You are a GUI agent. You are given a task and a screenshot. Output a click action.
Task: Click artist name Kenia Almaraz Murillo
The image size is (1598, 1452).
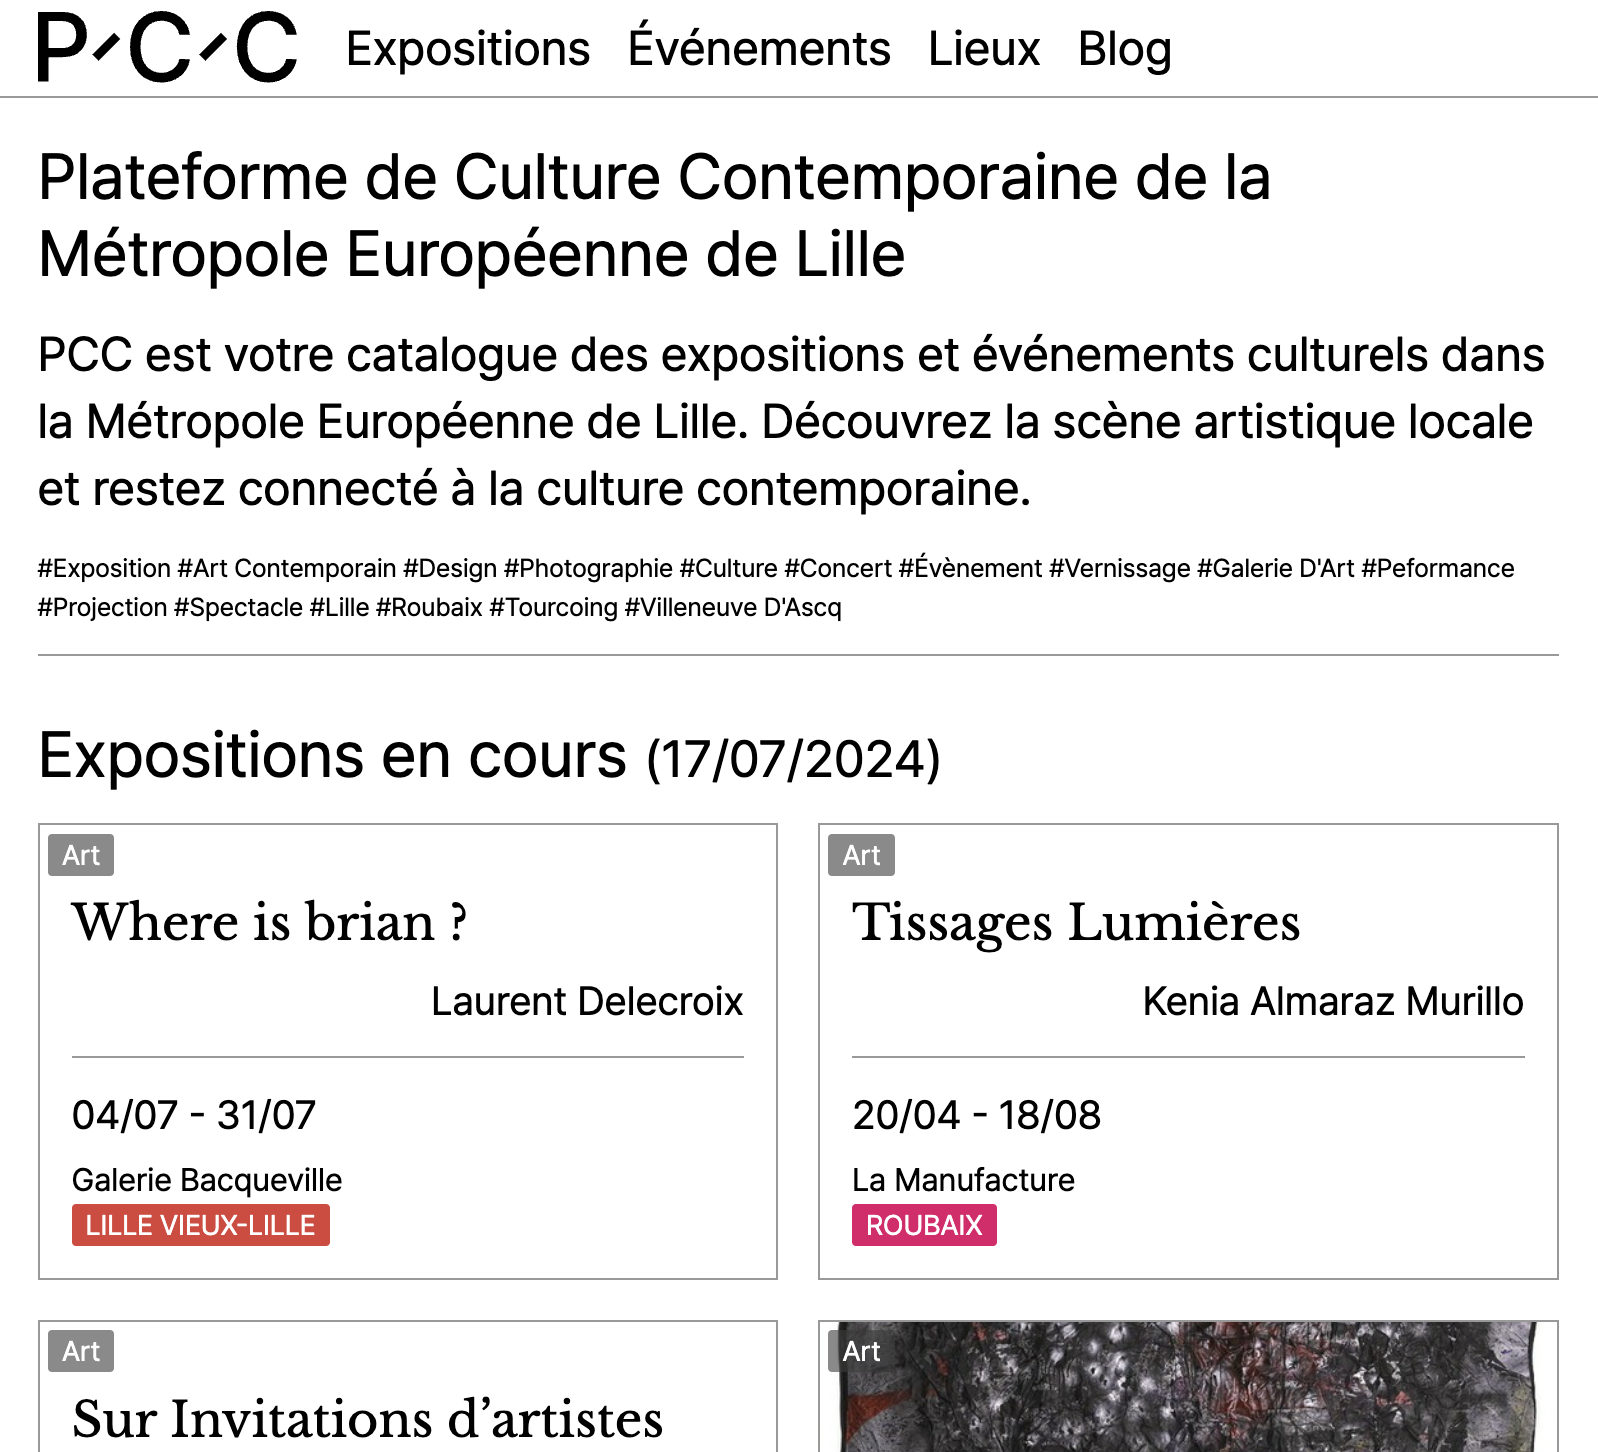[x=1333, y=1001]
